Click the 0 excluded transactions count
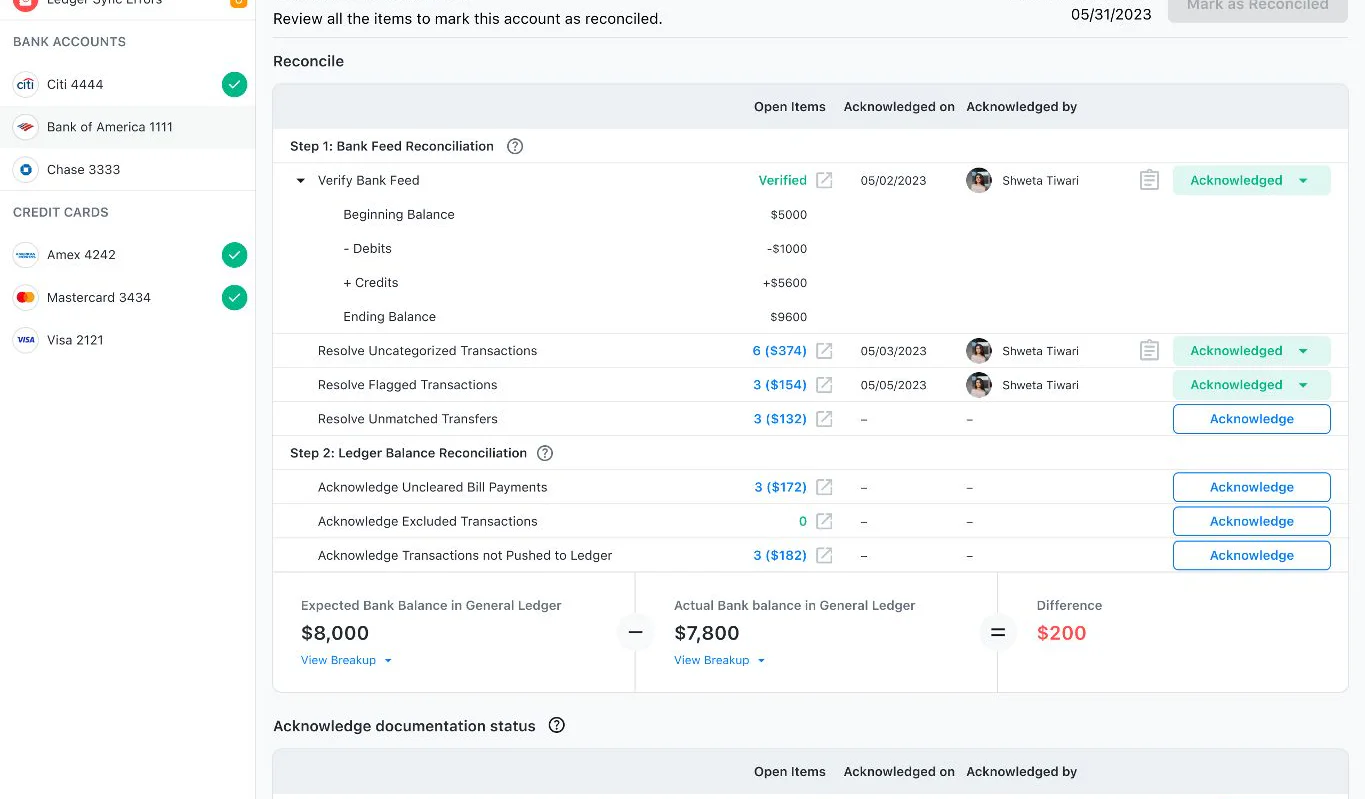The height and width of the screenshot is (799, 1365). 803,521
